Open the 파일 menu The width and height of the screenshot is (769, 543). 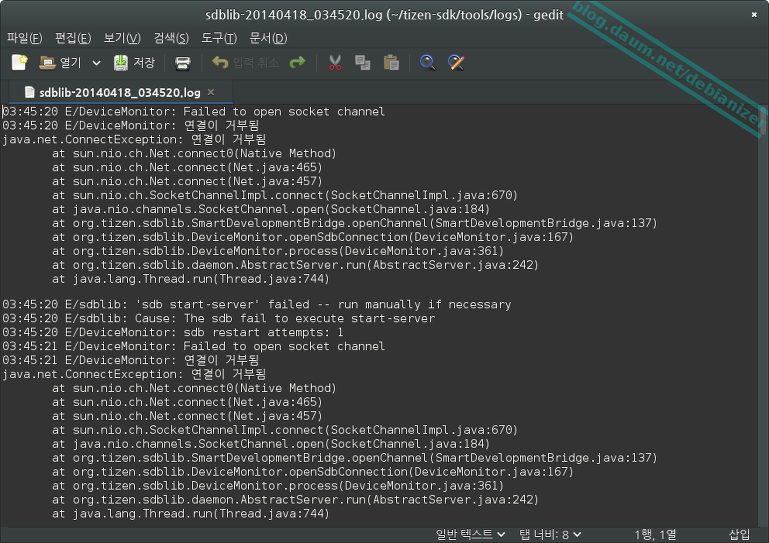coord(25,38)
